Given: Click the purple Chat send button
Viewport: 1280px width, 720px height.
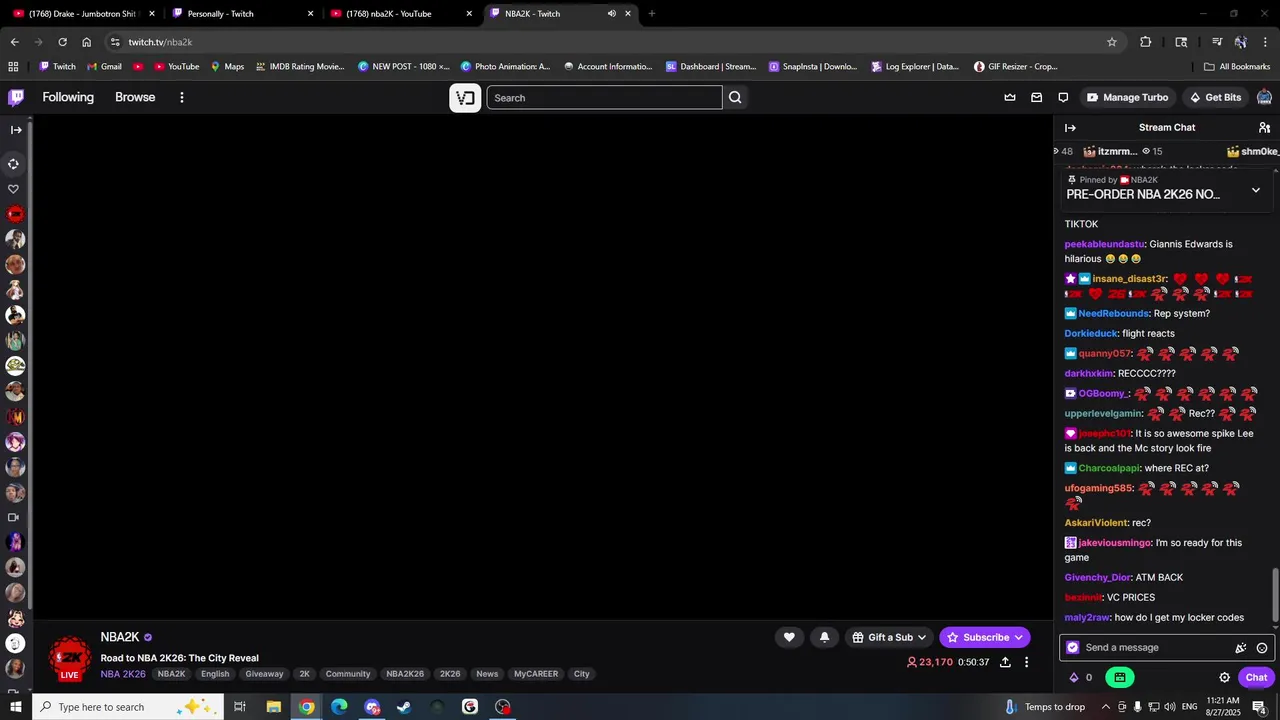Looking at the screenshot, I should click(x=1256, y=677).
